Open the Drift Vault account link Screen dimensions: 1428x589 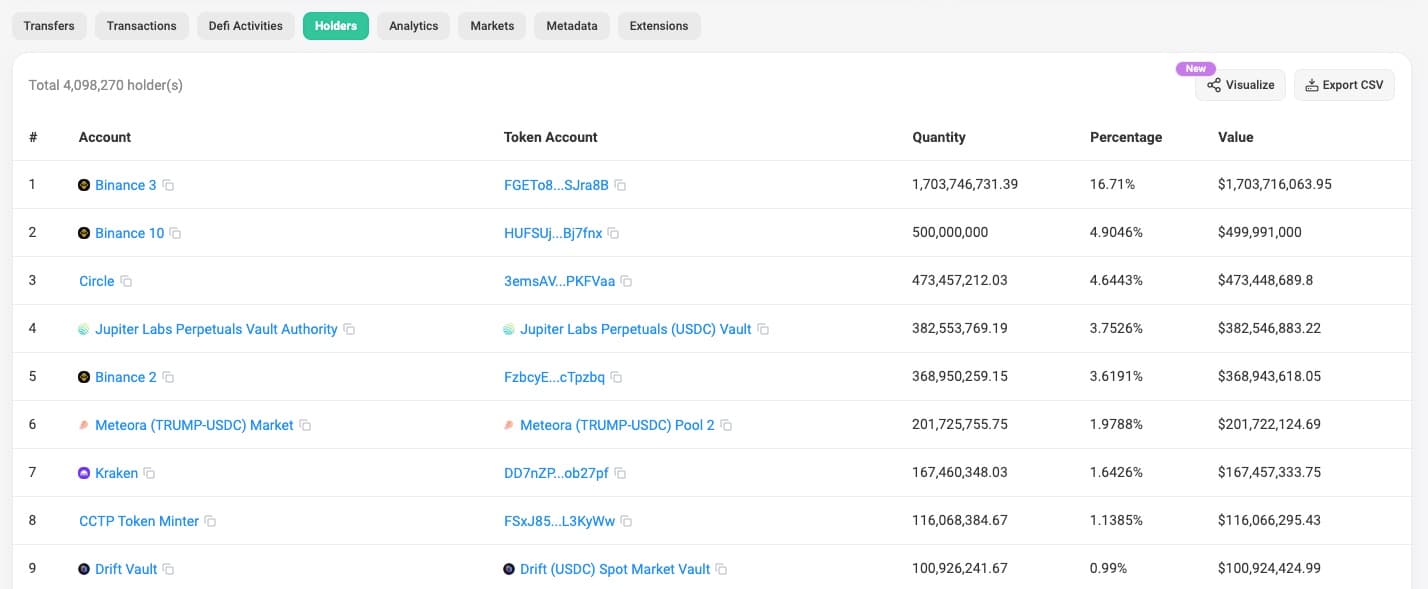coord(126,569)
